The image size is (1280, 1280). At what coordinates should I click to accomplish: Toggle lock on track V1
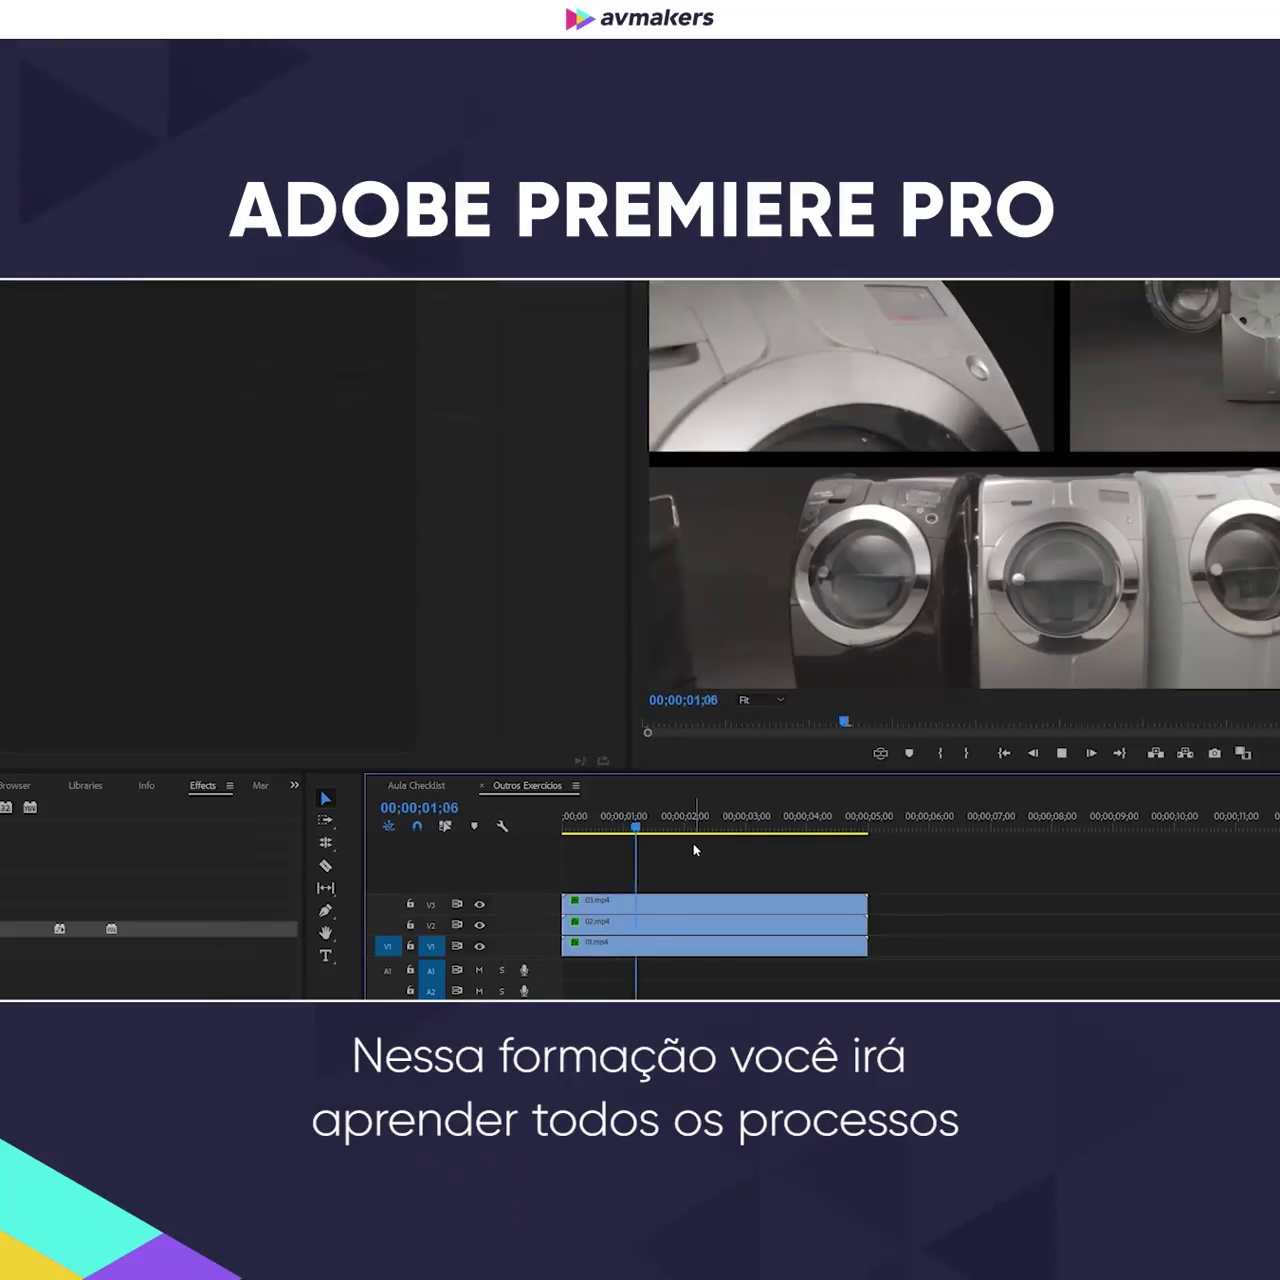[410, 945]
